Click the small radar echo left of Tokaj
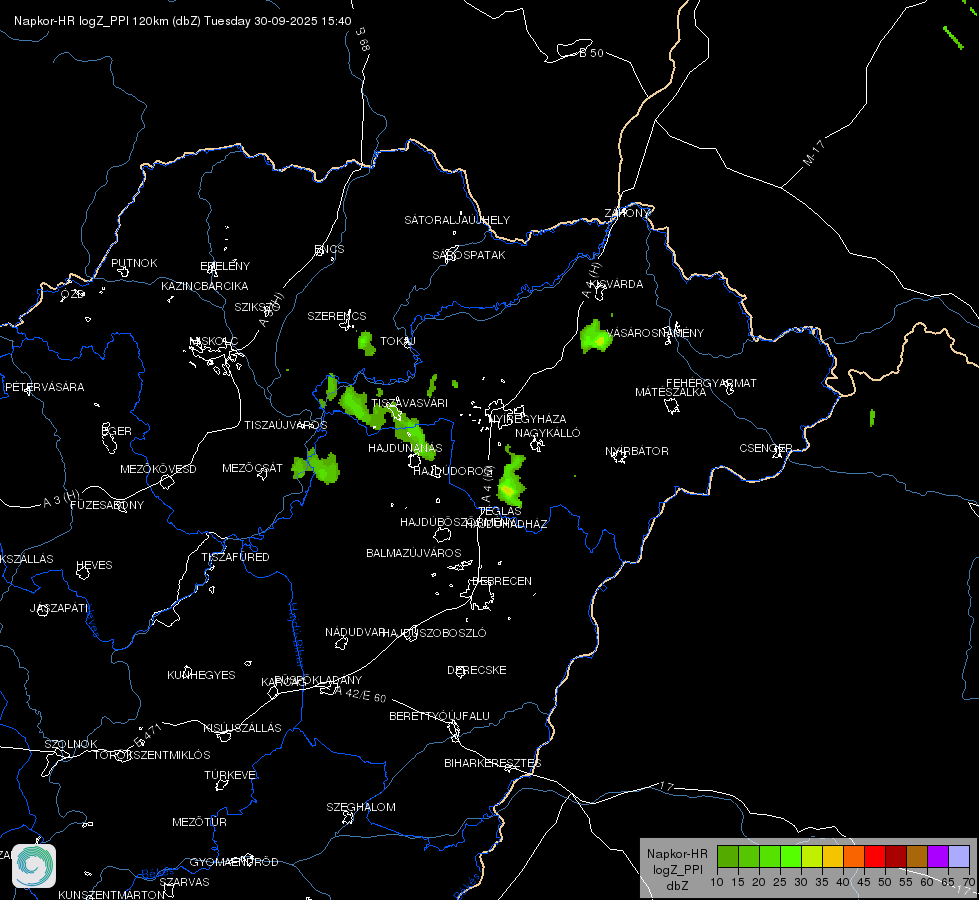 [x=366, y=343]
